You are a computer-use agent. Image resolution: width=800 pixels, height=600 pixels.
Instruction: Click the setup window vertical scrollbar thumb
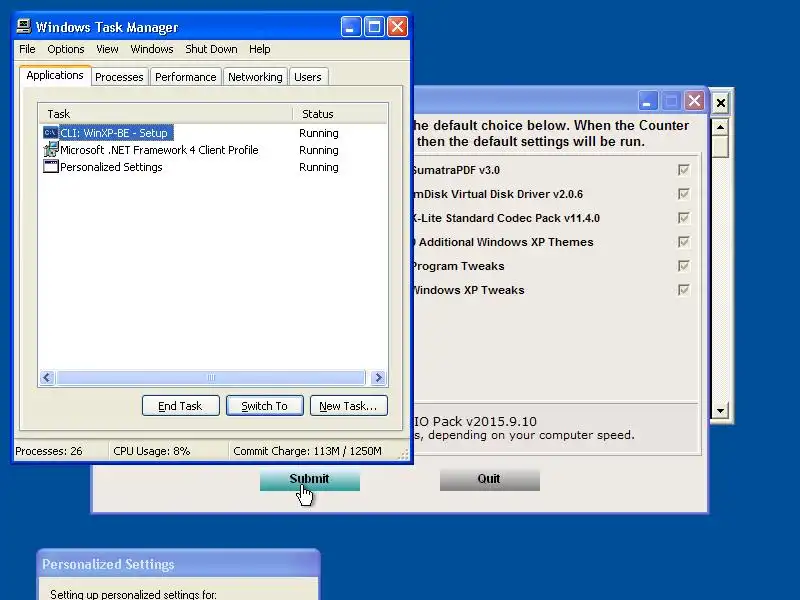(x=720, y=146)
